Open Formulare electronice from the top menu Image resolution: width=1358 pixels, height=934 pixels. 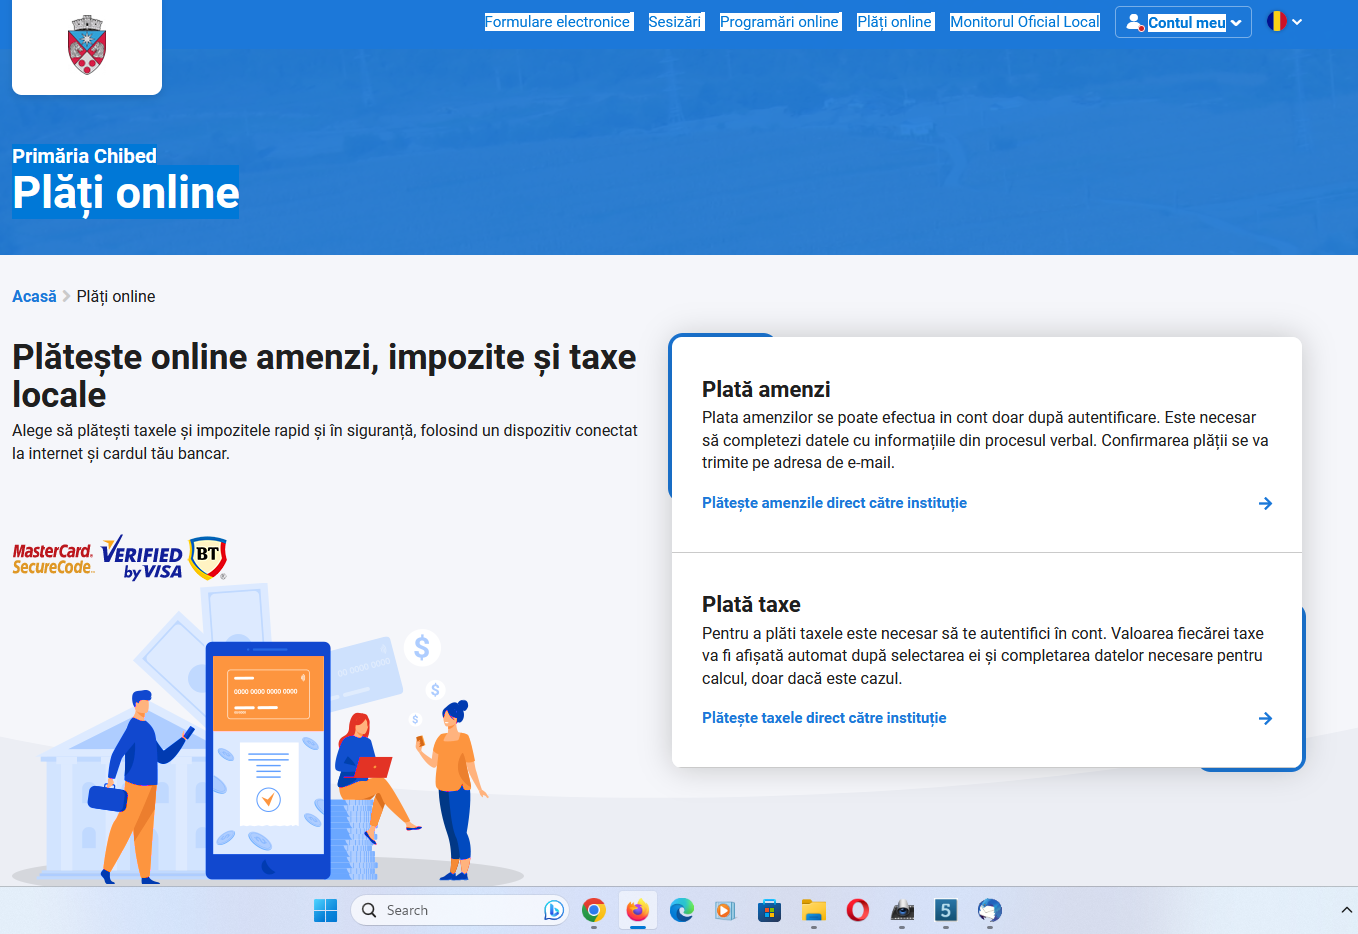coord(558,22)
